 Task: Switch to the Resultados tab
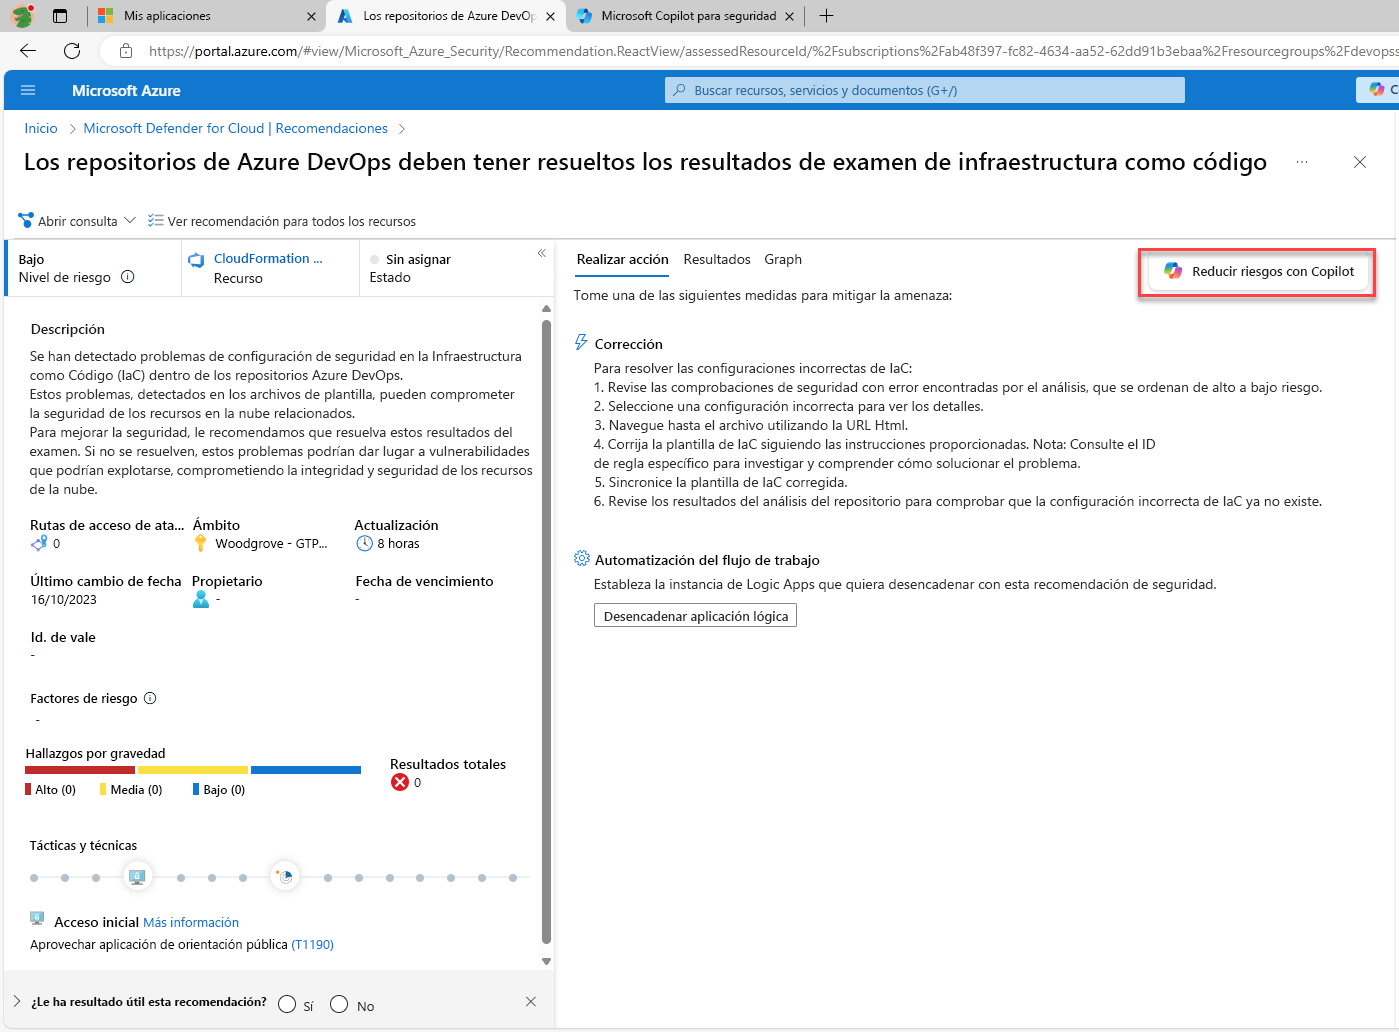point(716,259)
